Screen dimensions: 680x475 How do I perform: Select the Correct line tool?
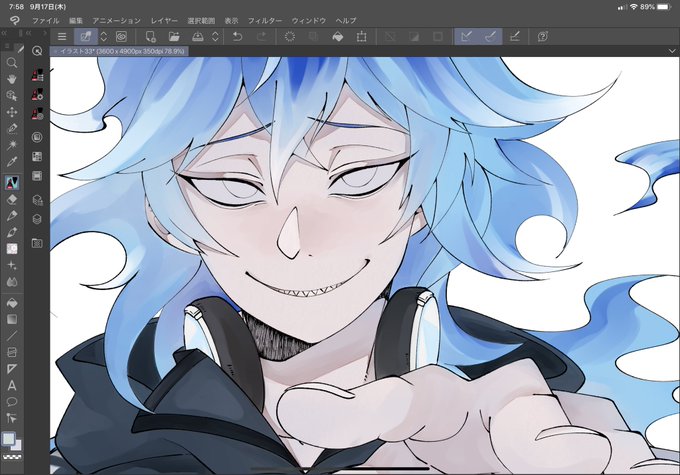point(12,418)
